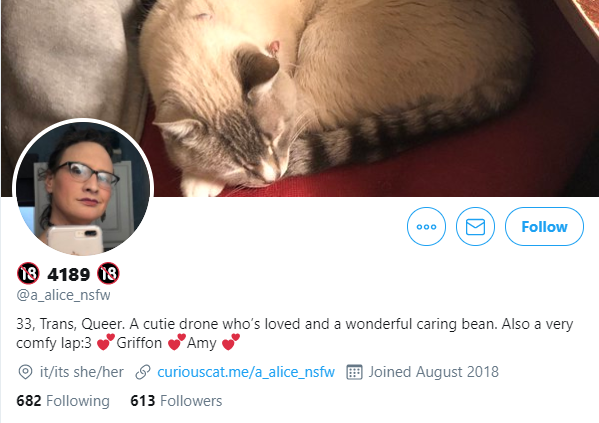Open the 682 Following list
This screenshot has height=423, width=599.
63,401
